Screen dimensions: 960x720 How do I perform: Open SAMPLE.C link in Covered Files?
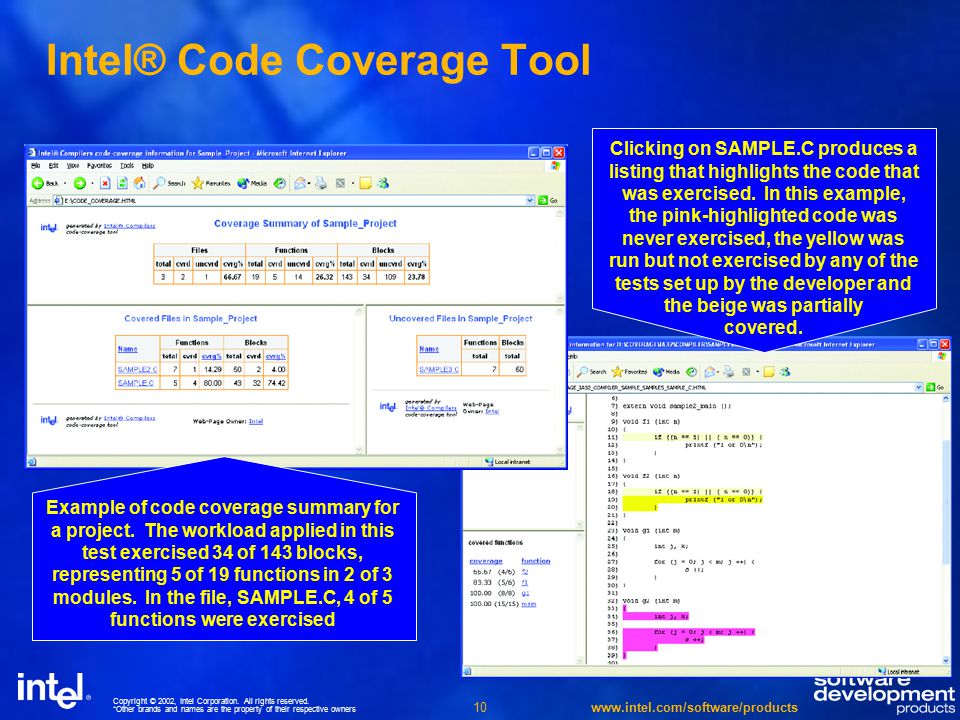pos(135,383)
